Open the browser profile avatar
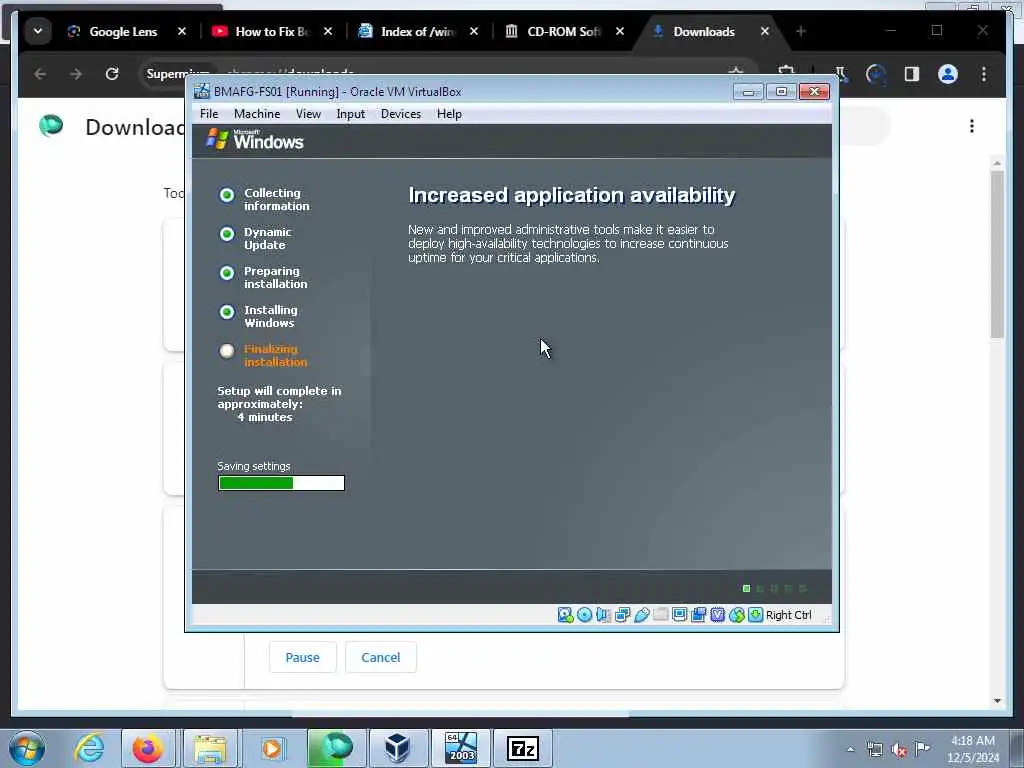Viewport: 1024px width, 768px height. coord(948,74)
